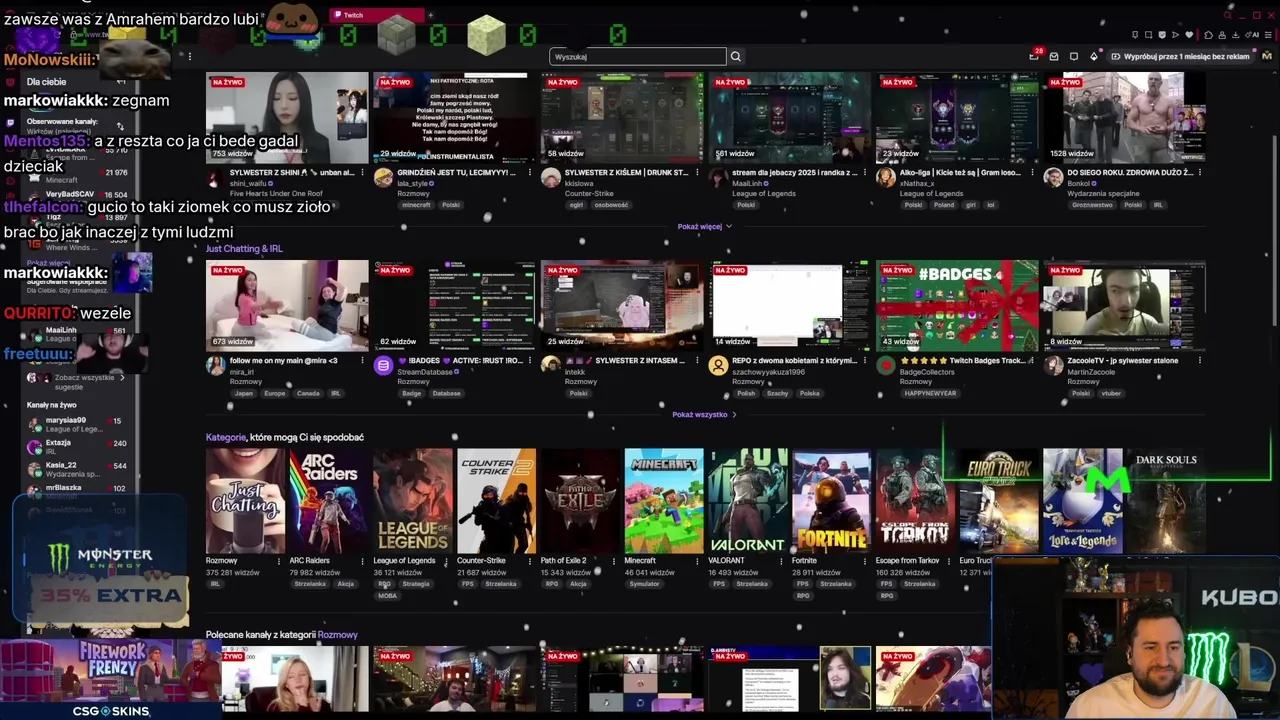Click the Groznawstwo tag under Bonkol stream
1280x720 pixels.
point(1092,205)
